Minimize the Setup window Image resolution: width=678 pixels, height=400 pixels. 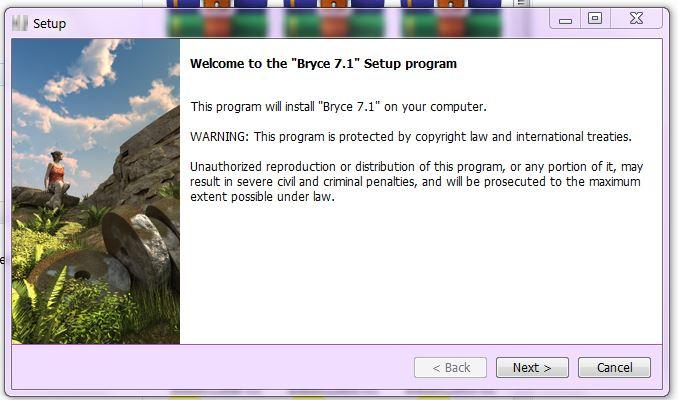click(565, 19)
